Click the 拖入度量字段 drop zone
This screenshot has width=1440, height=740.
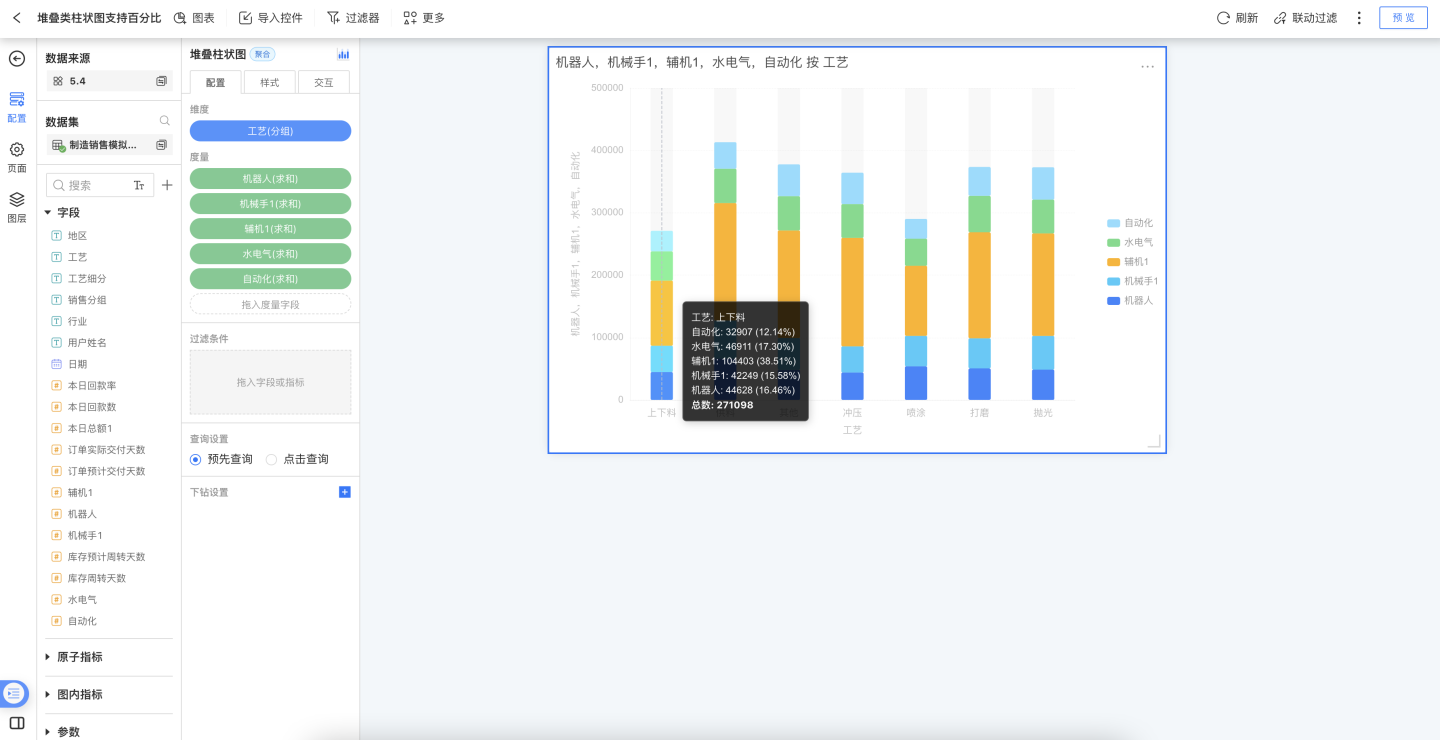pyautogui.click(x=270, y=304)
